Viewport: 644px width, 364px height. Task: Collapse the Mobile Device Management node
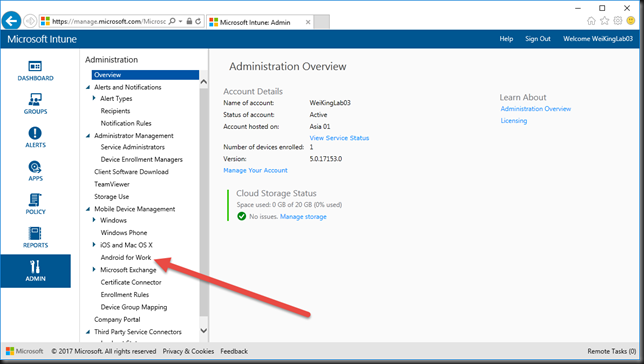88,209
